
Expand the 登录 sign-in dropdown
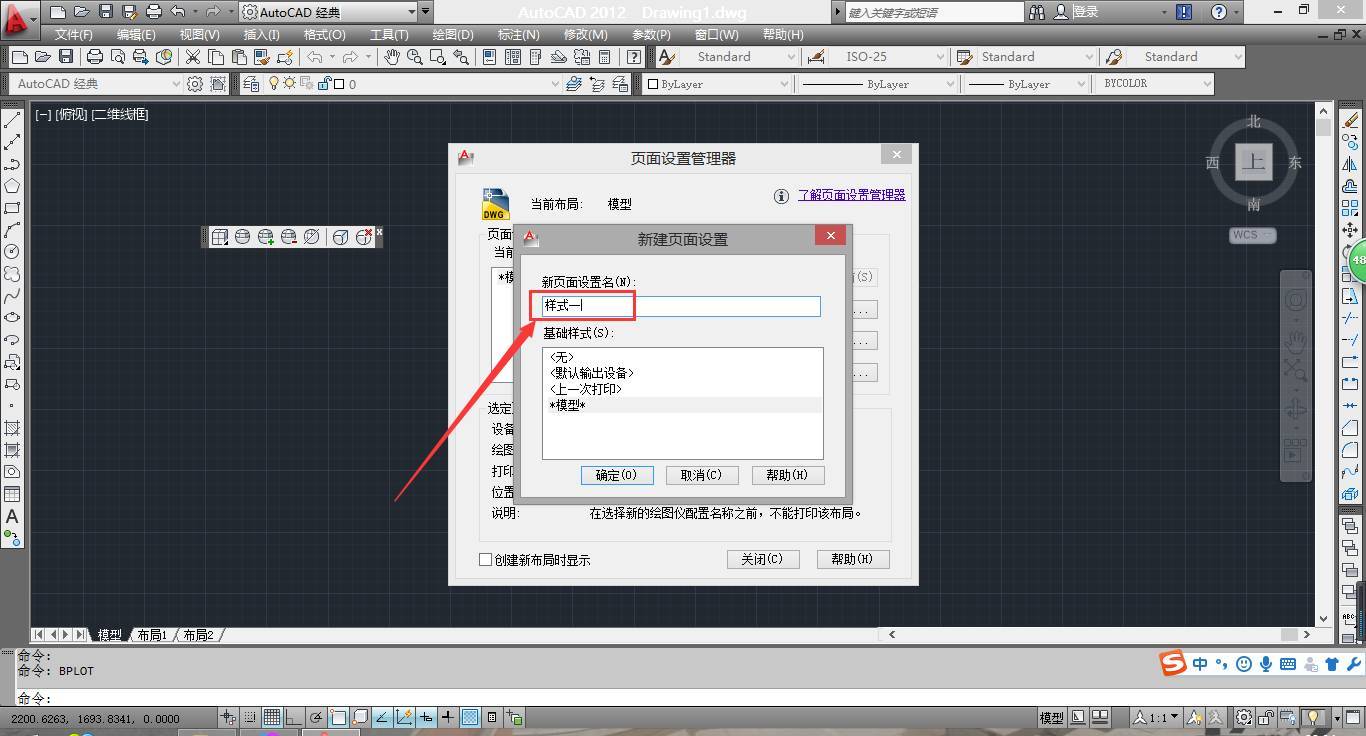coord(1164,12)
